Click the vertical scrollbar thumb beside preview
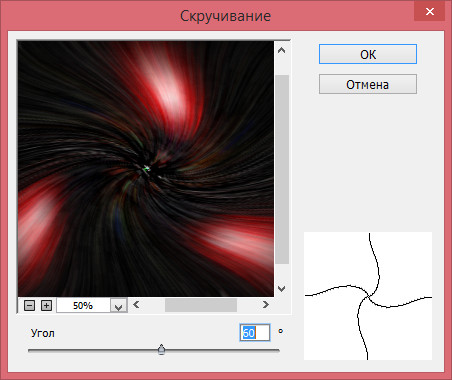The width and height of the screenshot is (452, 380). pos(282,170)
